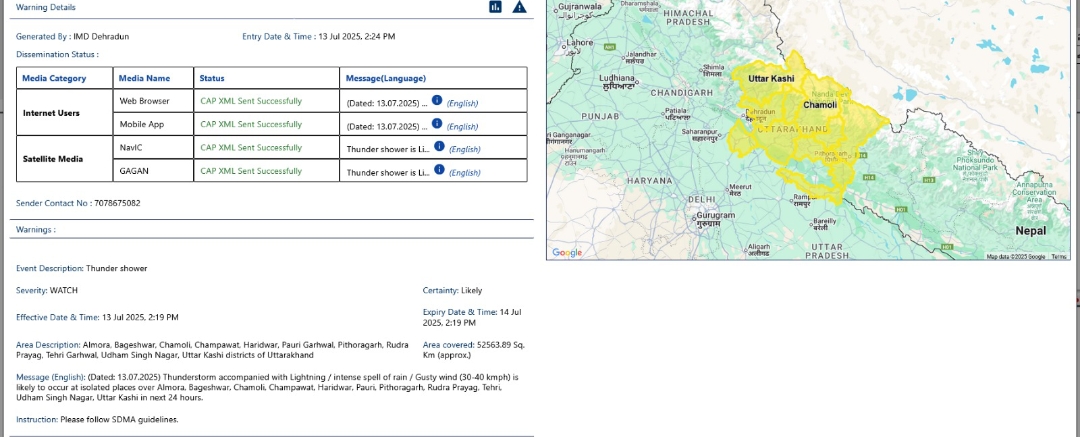This screenshot has height=437, width=1080.
Task: Open the info icon in the GAGAN row
Action: pos(439,171)
